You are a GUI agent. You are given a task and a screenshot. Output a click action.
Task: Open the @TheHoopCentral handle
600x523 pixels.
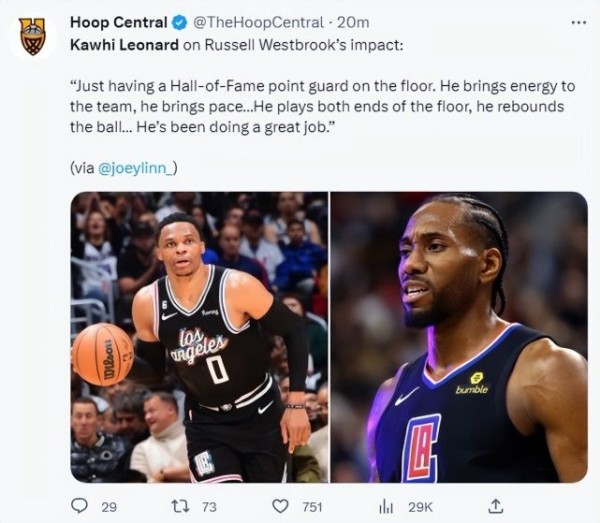pos(258,23)
